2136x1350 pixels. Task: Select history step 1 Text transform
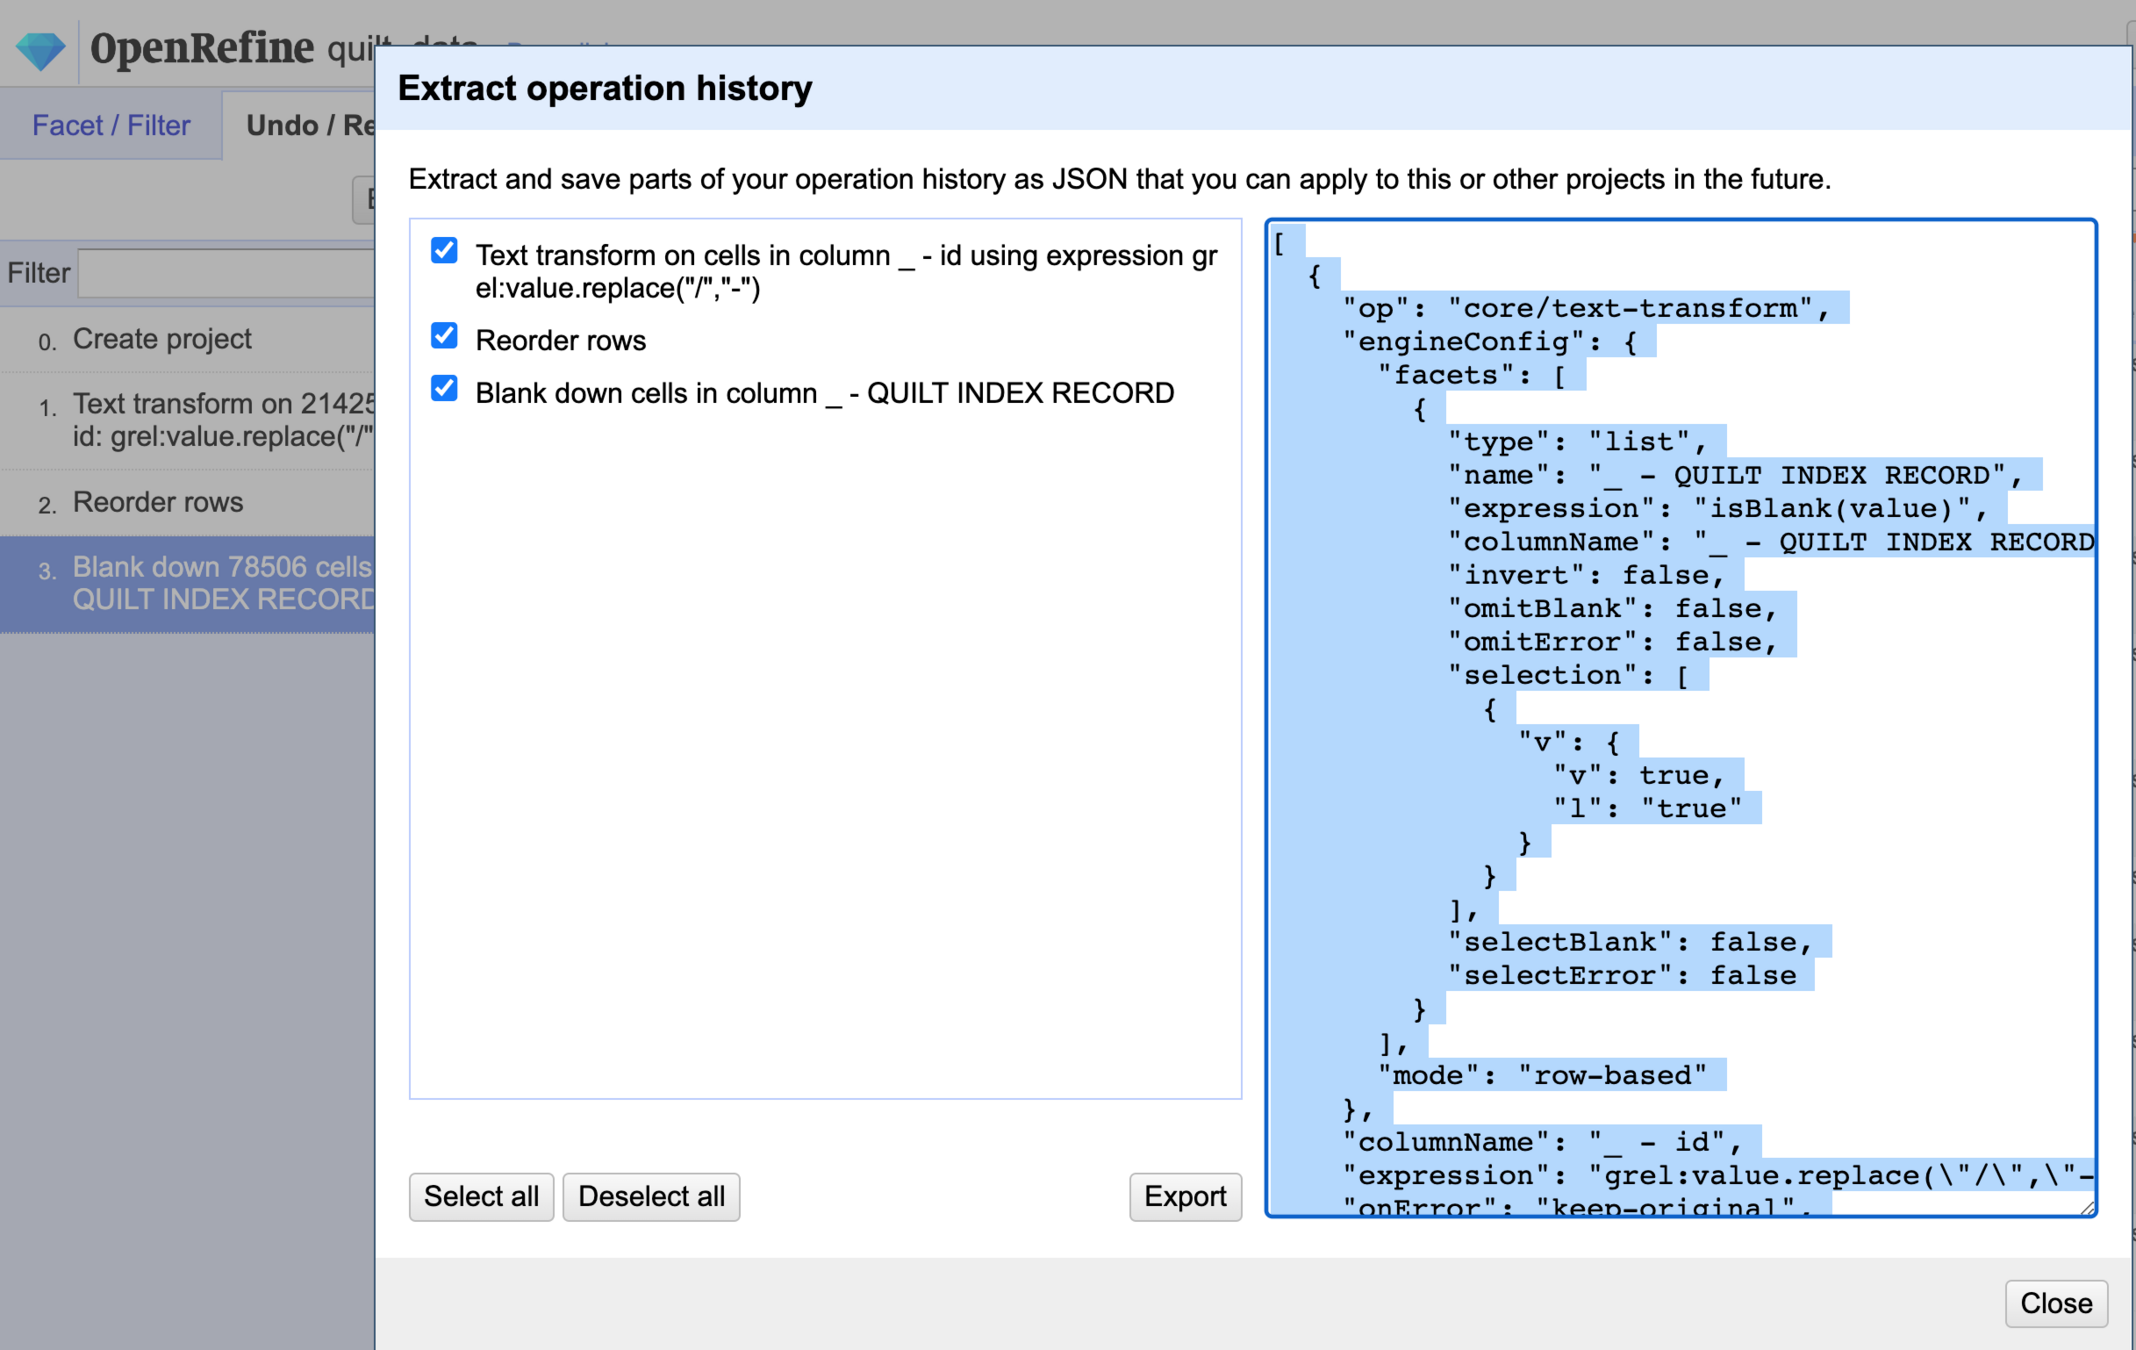point(220,419)
